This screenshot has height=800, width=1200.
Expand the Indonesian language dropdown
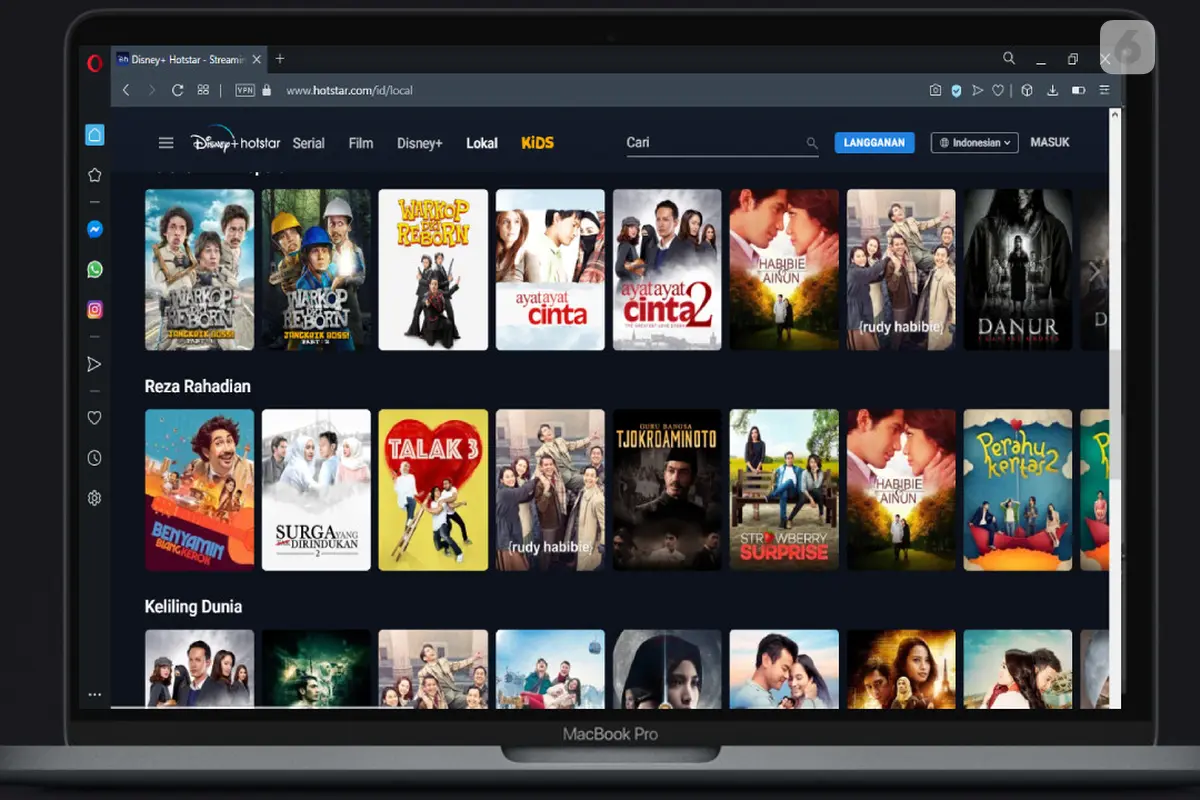point(974,143)
